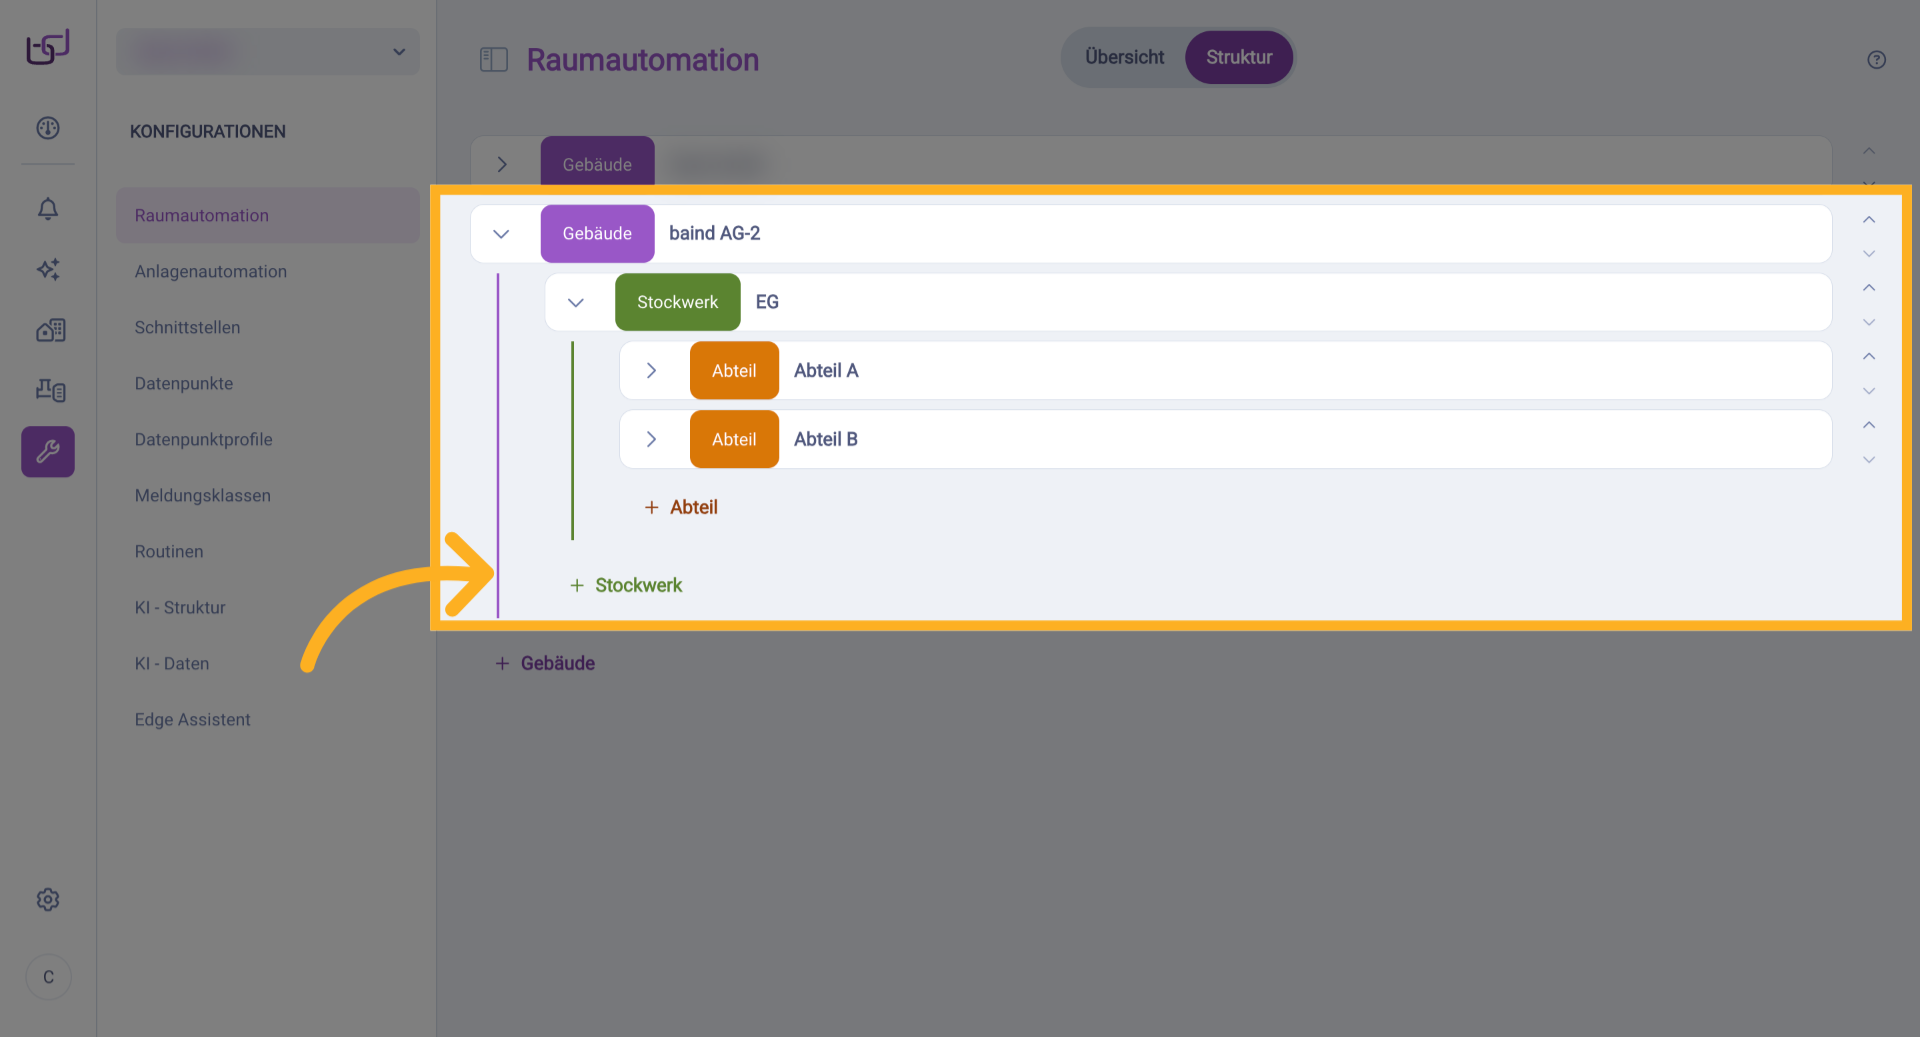Select the buildings icon in sidebar

coord(48,330)
